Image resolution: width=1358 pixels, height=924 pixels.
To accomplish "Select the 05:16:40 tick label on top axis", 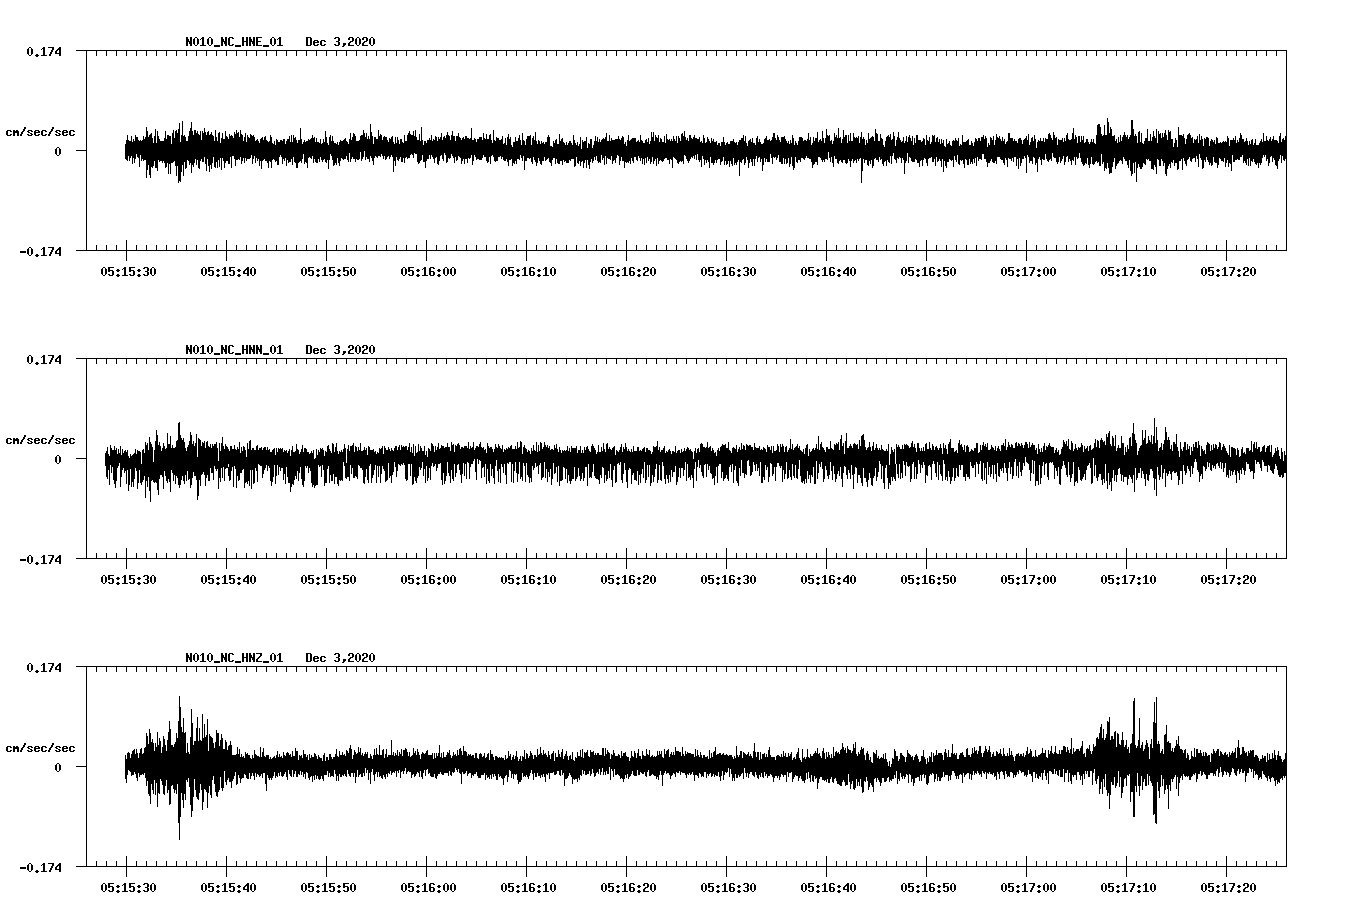I will 830,270.
